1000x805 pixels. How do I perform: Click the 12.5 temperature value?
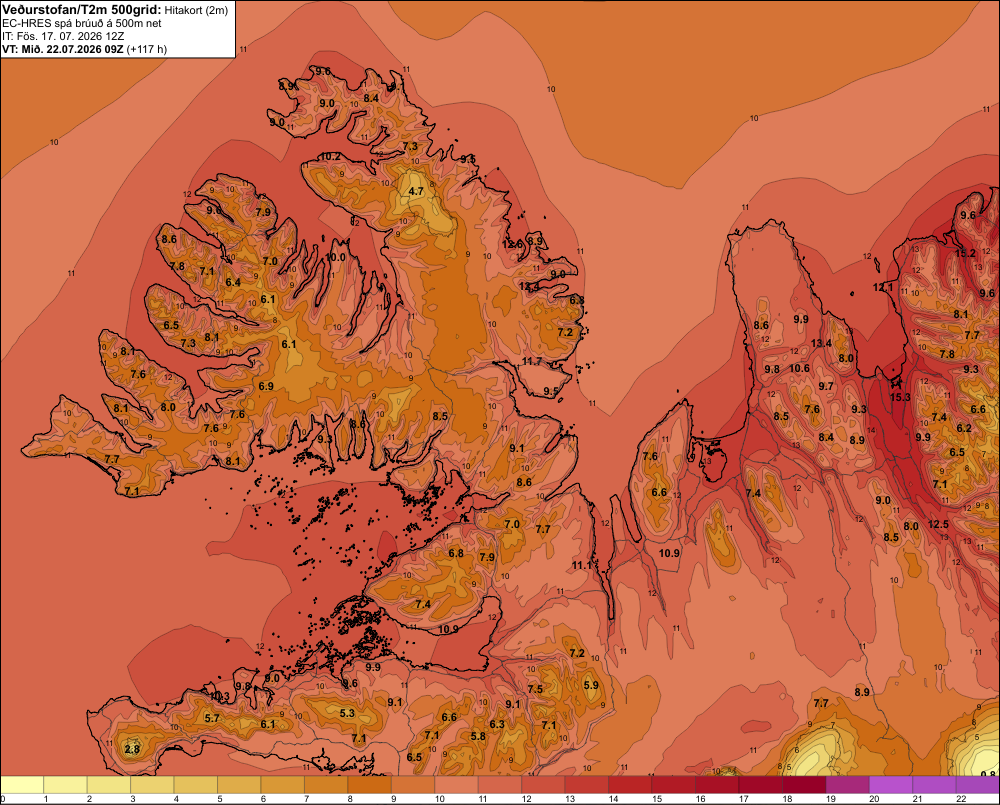pos(938,524)
